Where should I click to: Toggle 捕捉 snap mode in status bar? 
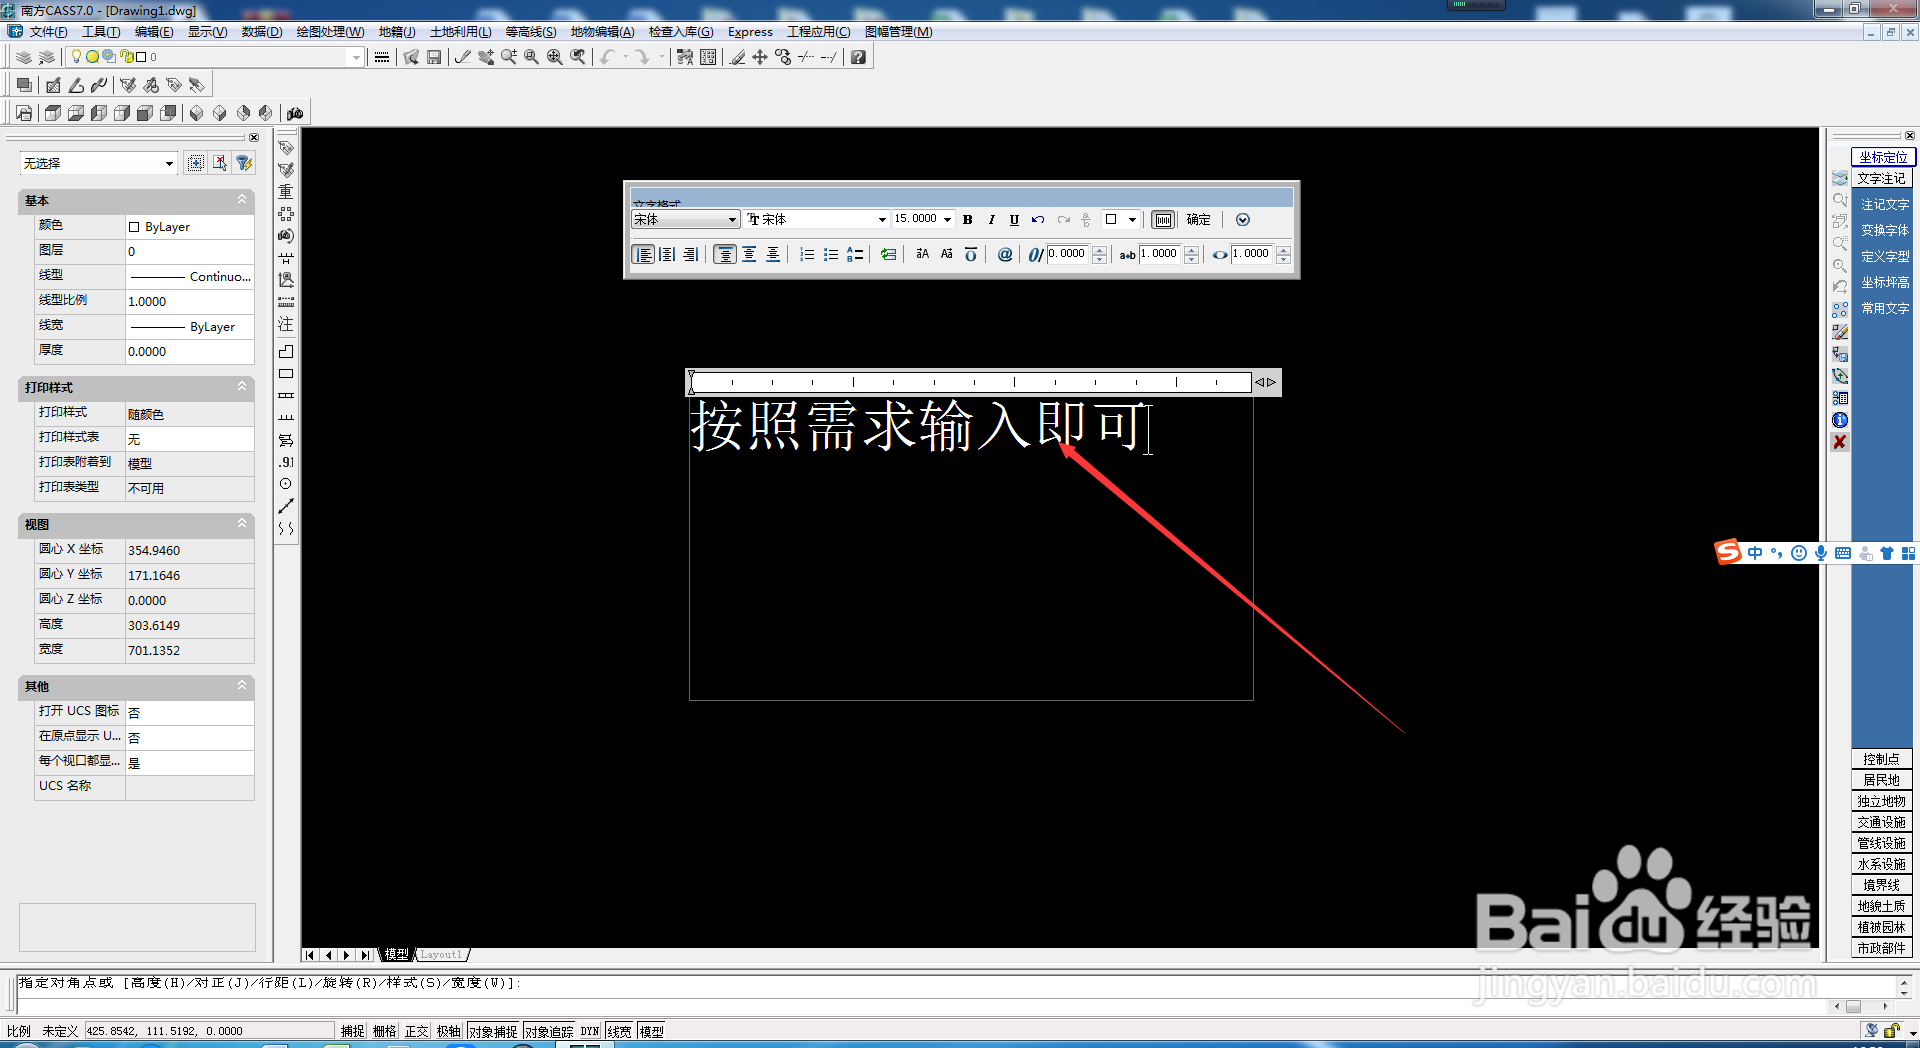tap(352, 1031)
